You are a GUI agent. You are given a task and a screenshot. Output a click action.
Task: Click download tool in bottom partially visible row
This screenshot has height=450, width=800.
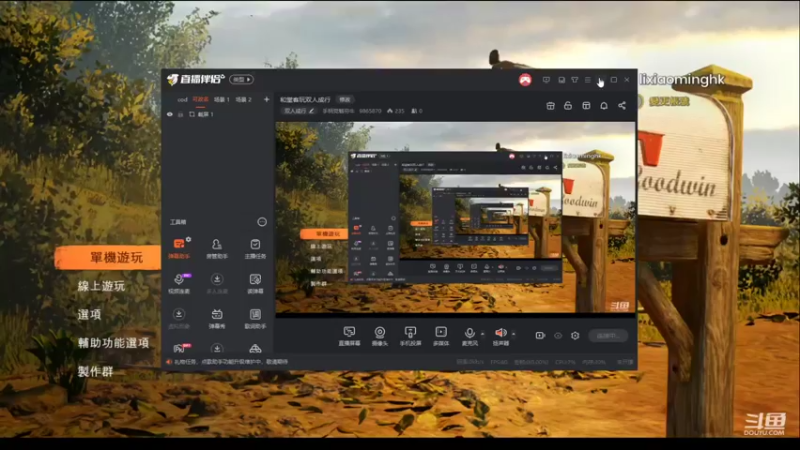pos(217,348)
